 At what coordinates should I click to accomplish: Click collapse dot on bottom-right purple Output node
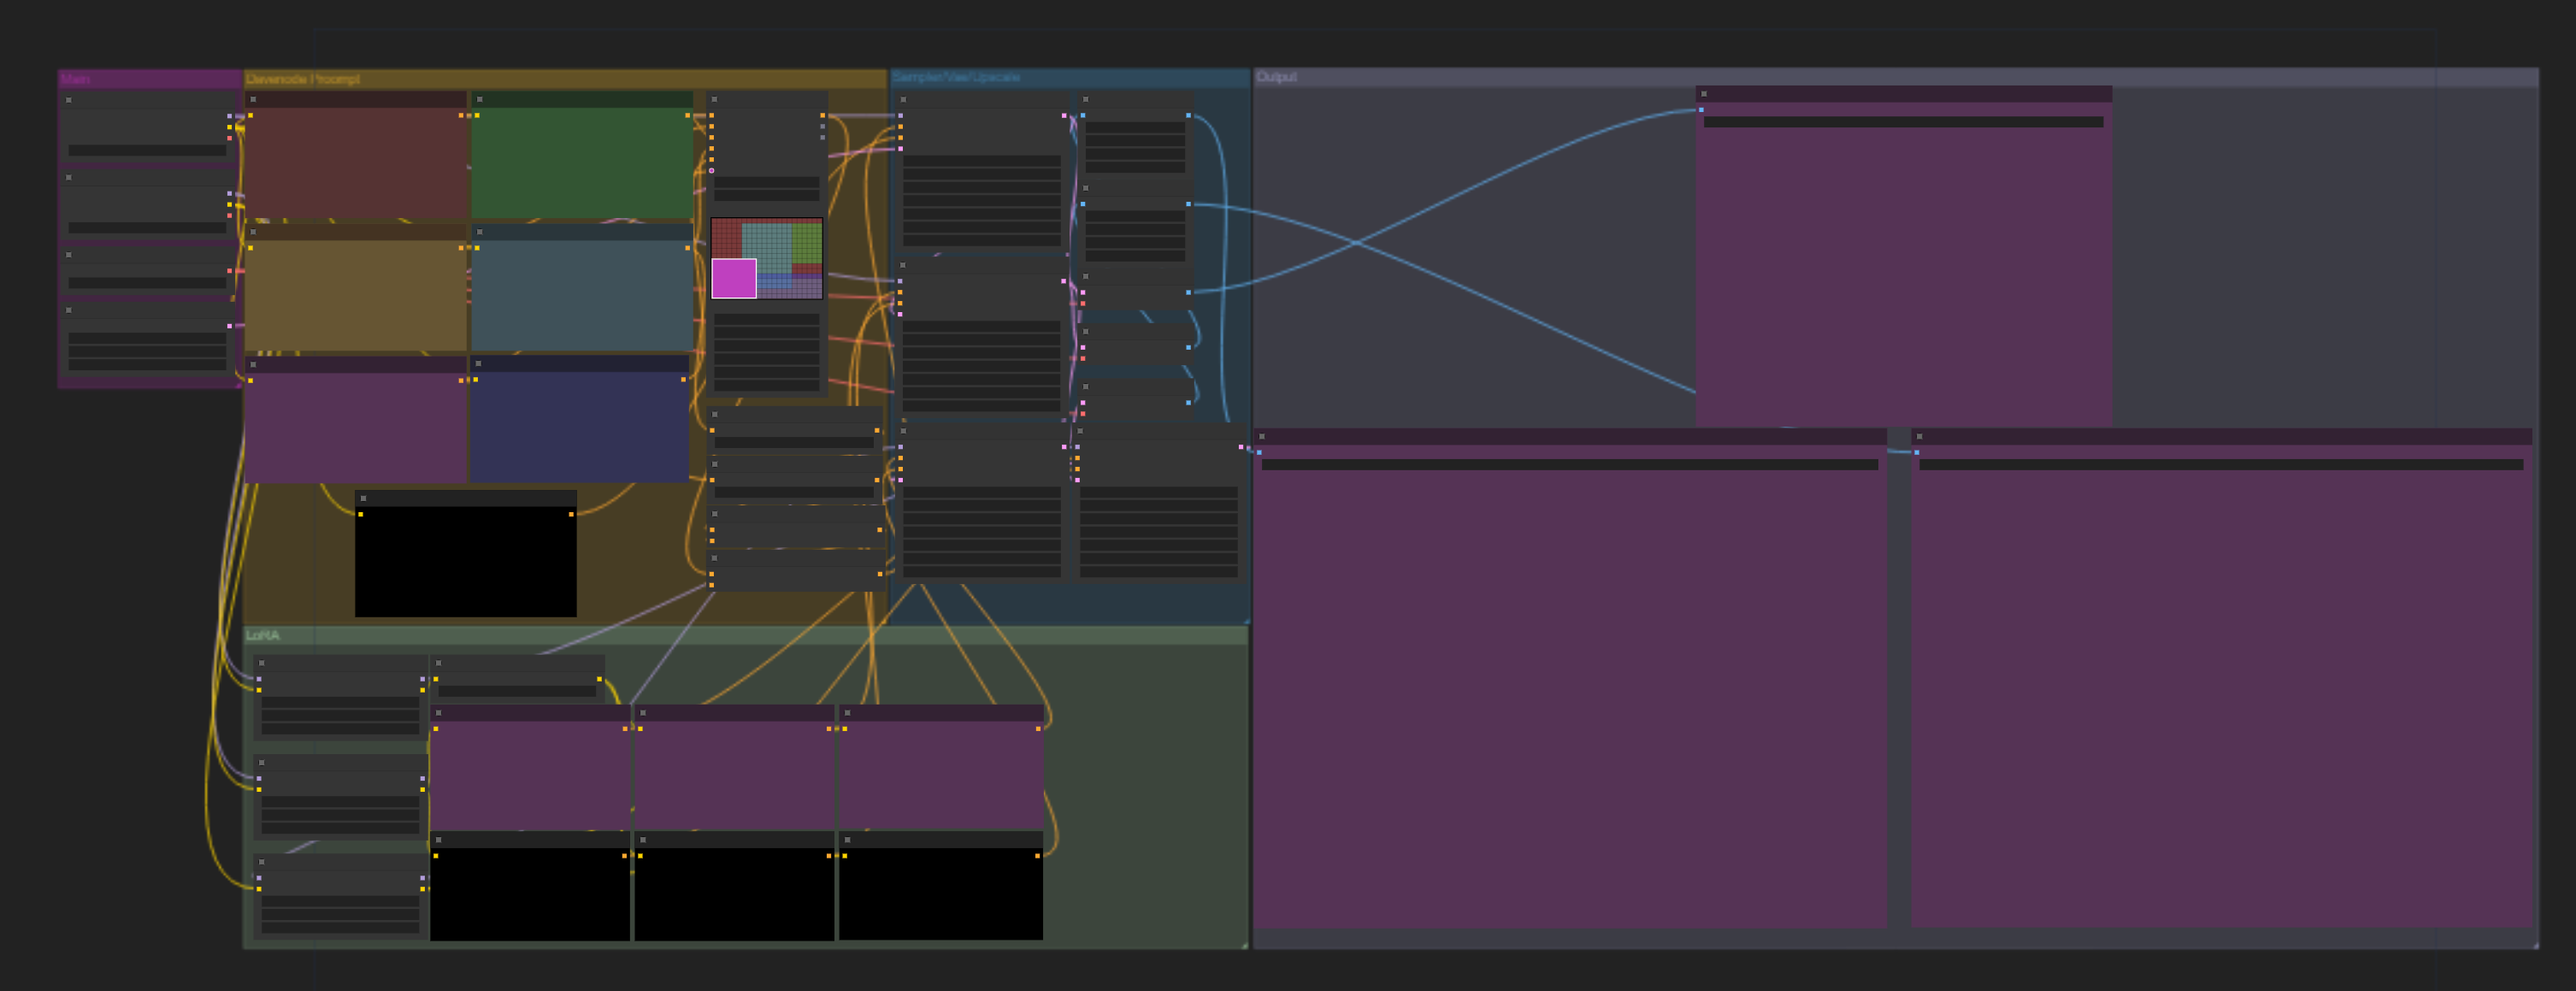tap(1919, 437)
